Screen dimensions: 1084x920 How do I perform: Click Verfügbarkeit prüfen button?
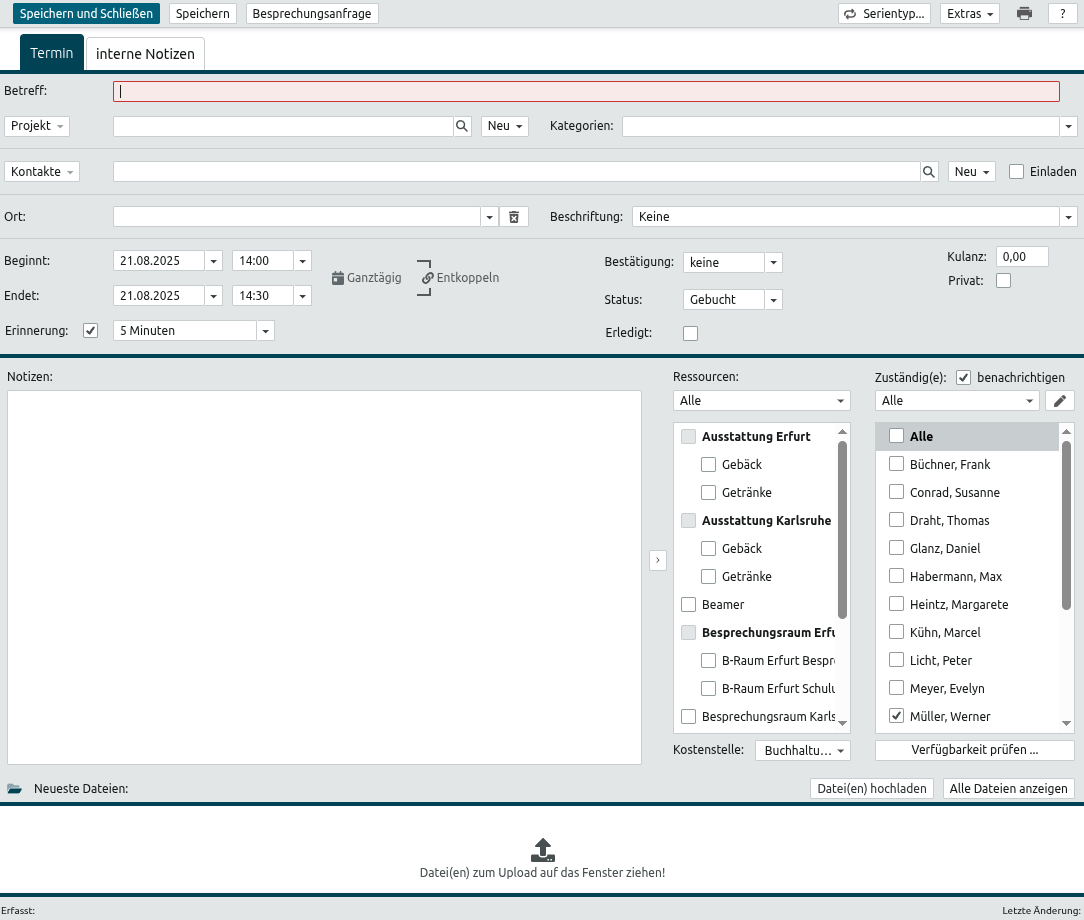[x=974, y=750]
